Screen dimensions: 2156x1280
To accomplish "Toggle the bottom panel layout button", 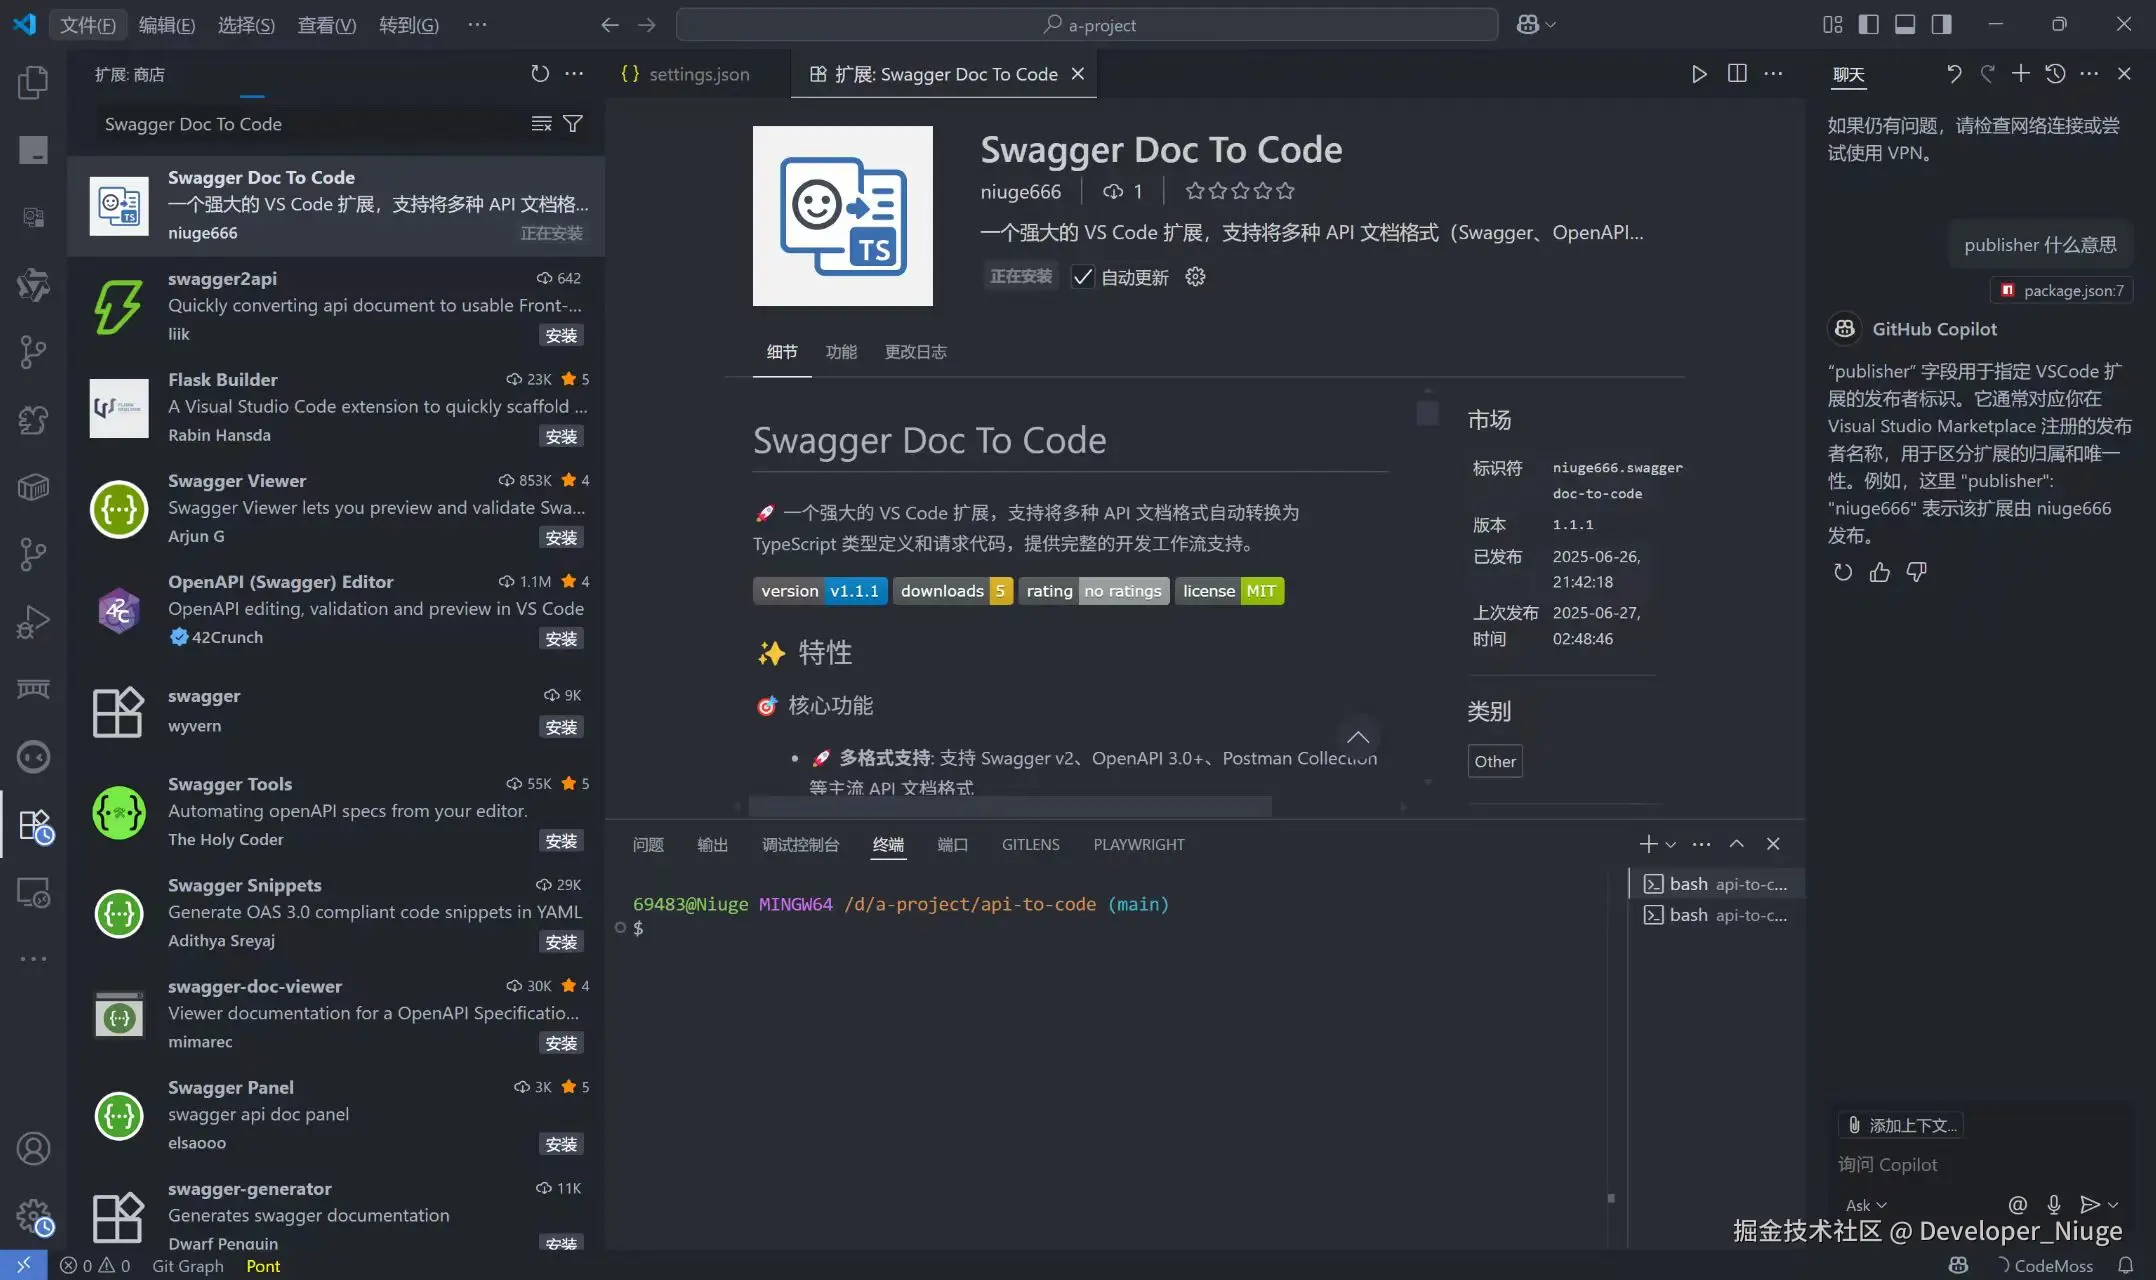I will tap(1905, 24).
